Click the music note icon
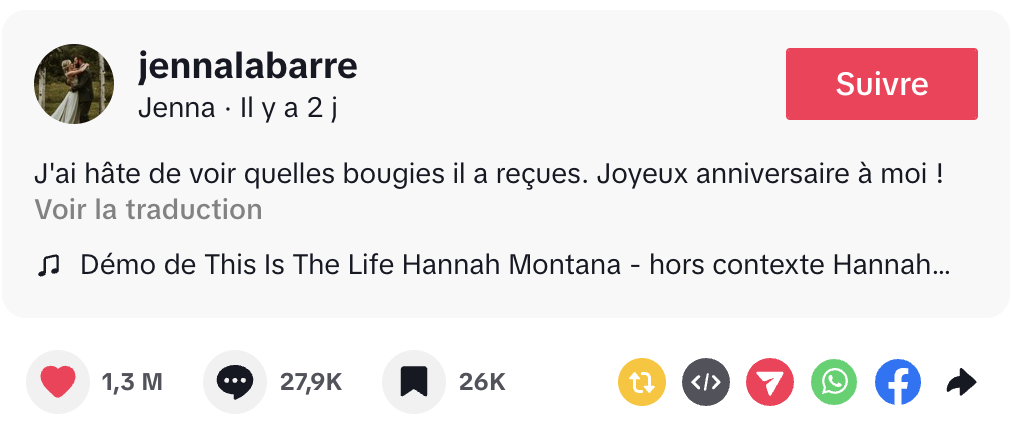Viewport: 1022px width, 428px height. (x=48, y=266)
